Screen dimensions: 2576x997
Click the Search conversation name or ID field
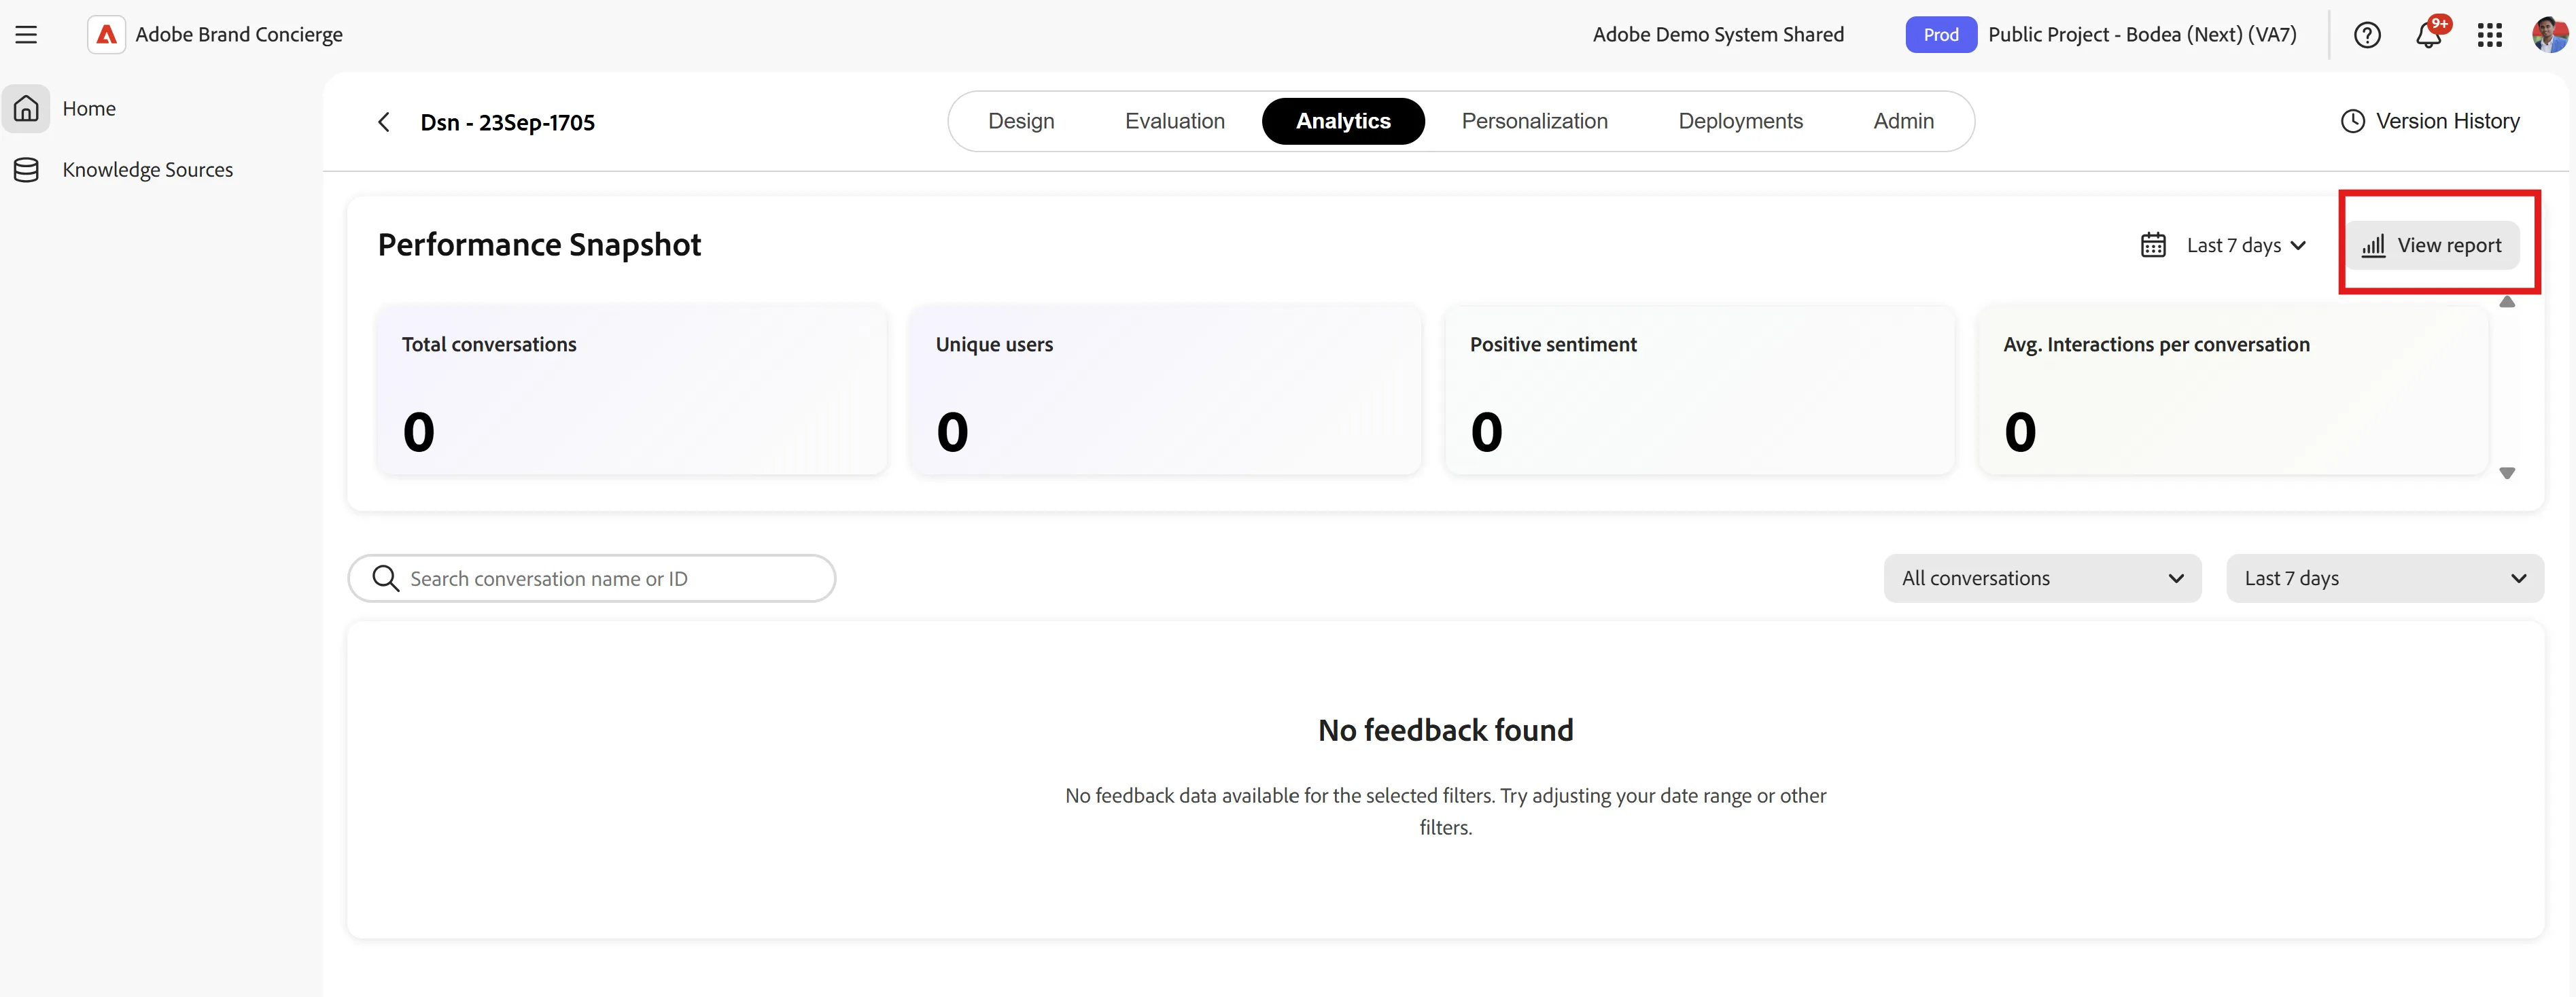point(591,578)
